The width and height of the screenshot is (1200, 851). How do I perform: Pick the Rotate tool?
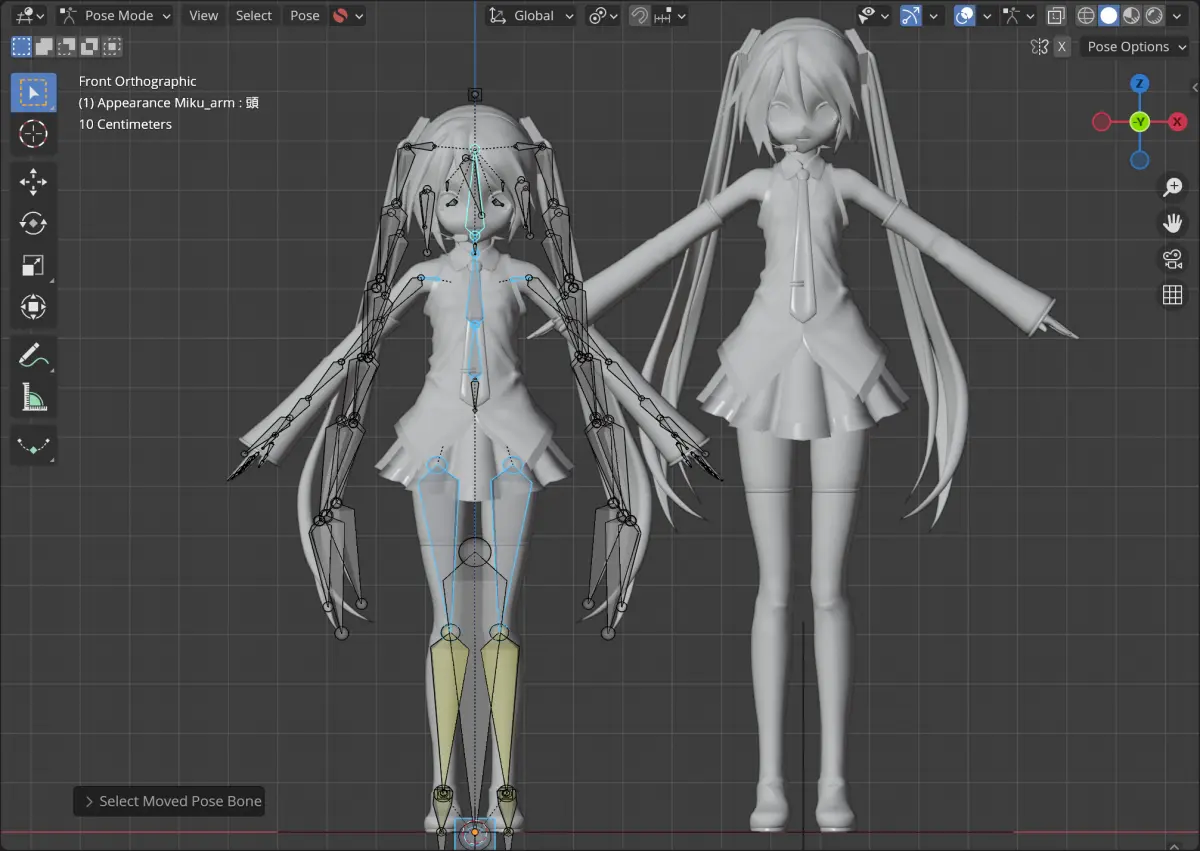[x=33, y=223]
